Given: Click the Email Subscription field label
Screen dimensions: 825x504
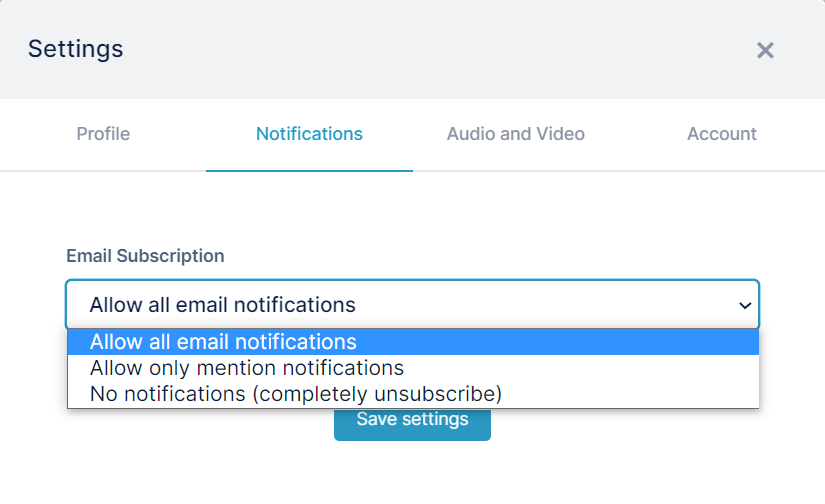Looking at the screenshot, I should click(145, 256).
